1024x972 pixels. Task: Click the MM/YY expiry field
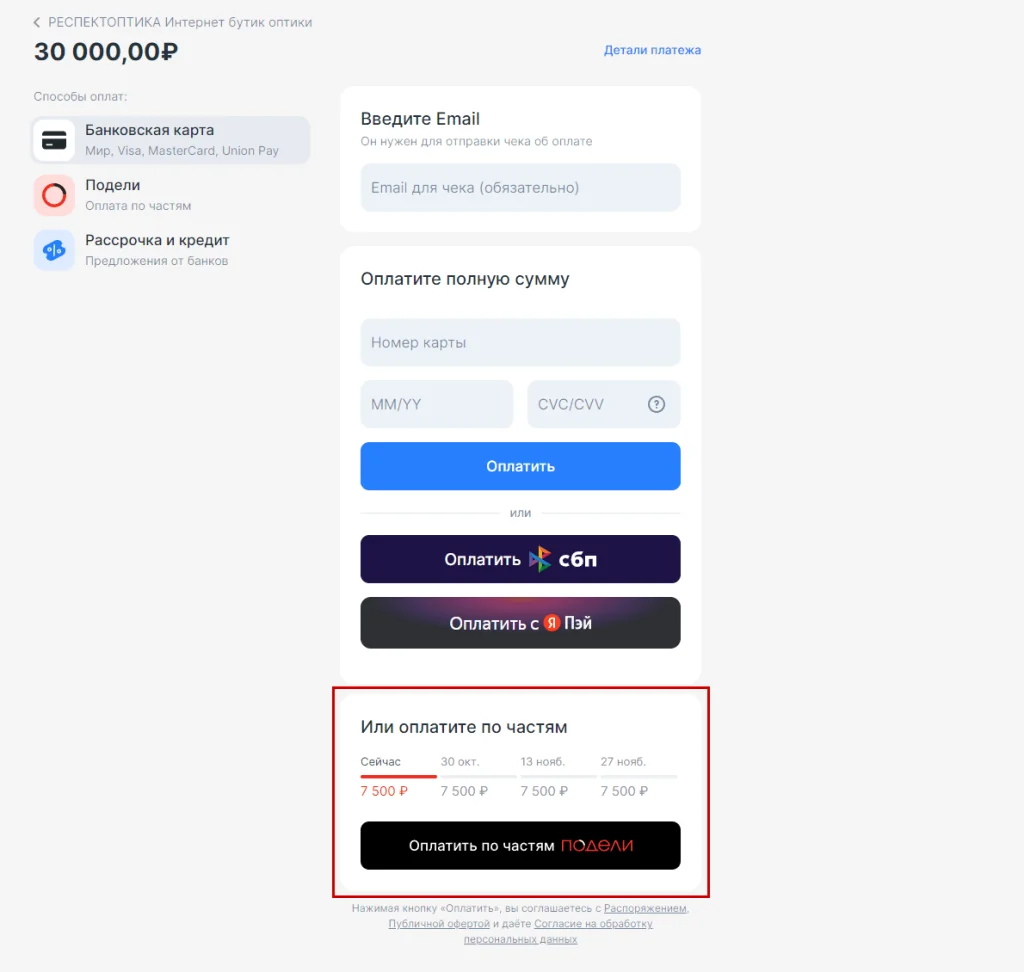437,404
